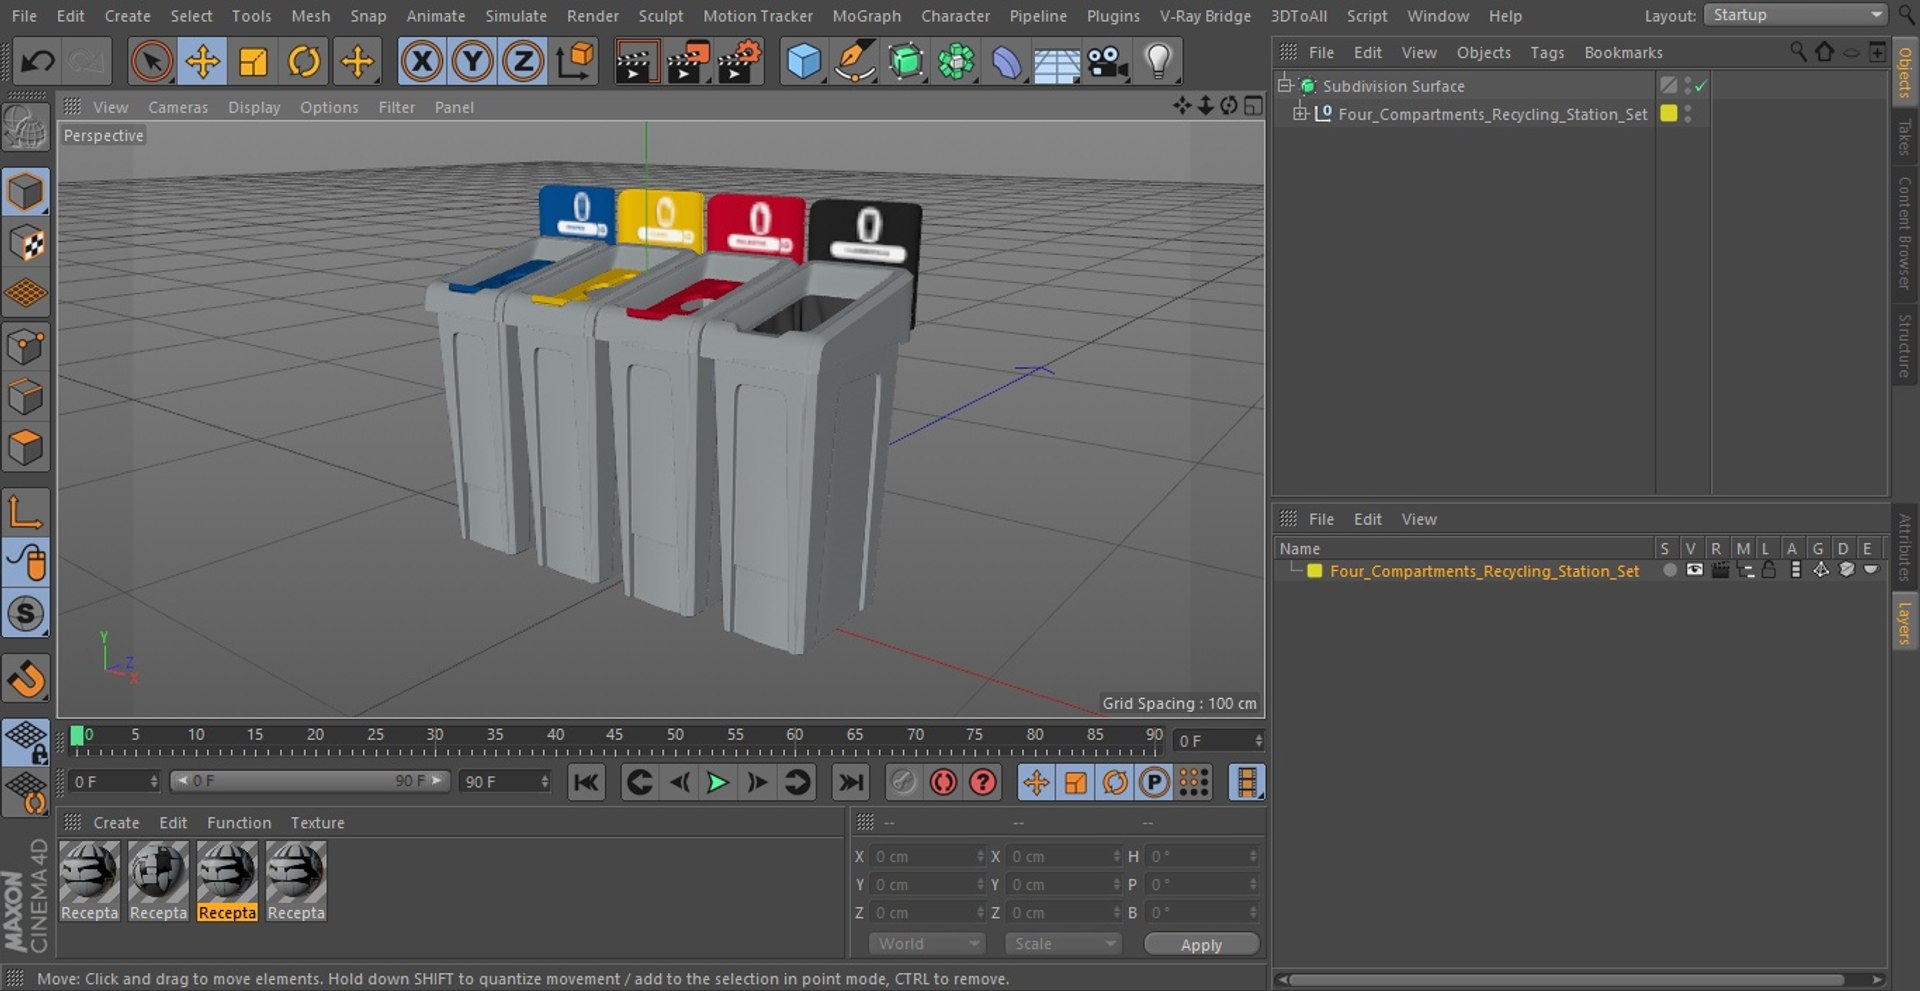The width and height of the screenshot is (1920, 991).
Task: Select the third Recepta material thumbnail
Action: [x=227, y=880]
